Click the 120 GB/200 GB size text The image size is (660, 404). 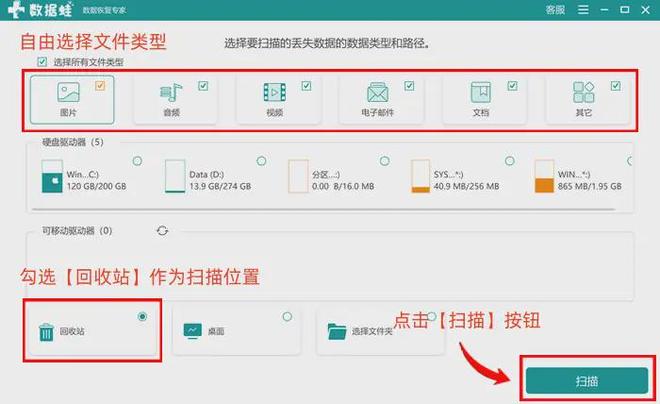pyautogui.click(x=96, y=186)
